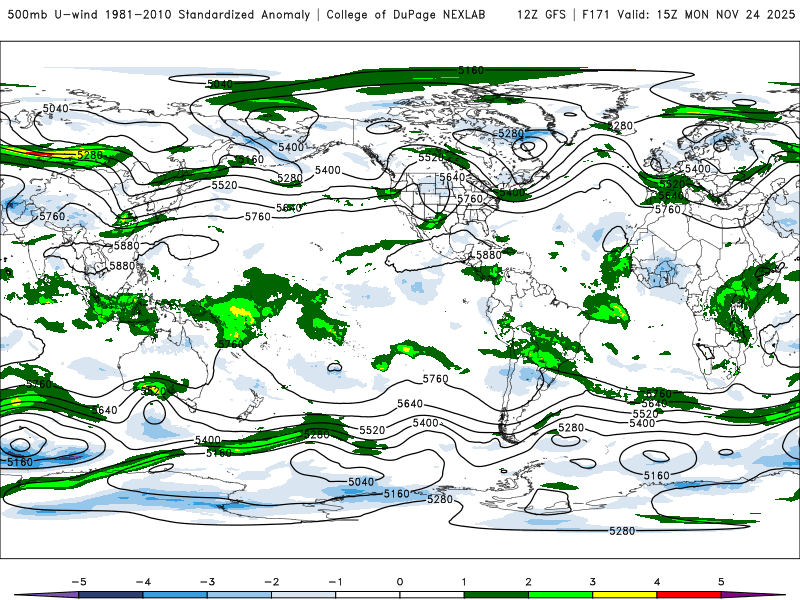Click the '12Z GFS' model run label
The height and width of the screenshot is (600, 800).
click(541, 15)
